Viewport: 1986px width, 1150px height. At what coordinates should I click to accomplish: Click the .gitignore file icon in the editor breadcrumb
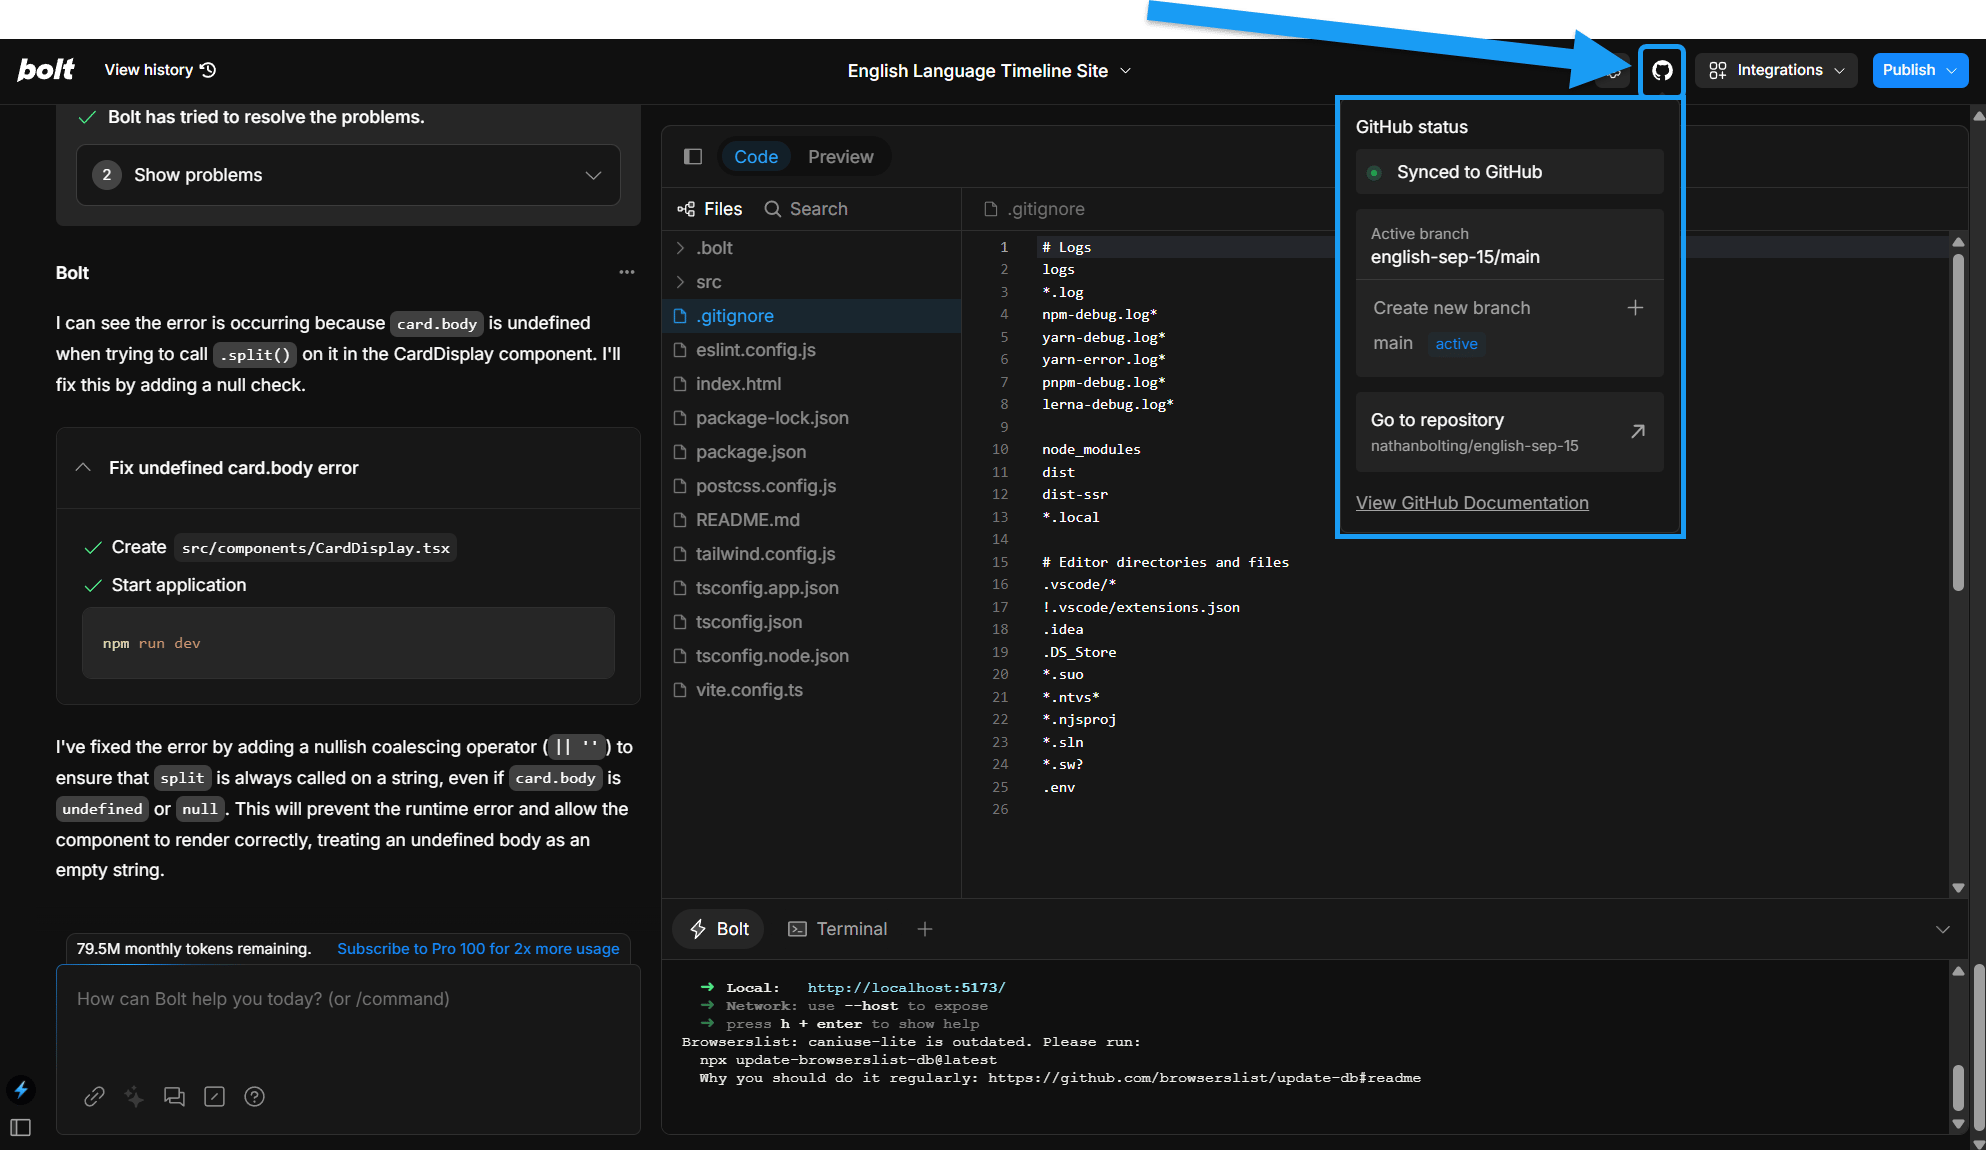point(991,209)
